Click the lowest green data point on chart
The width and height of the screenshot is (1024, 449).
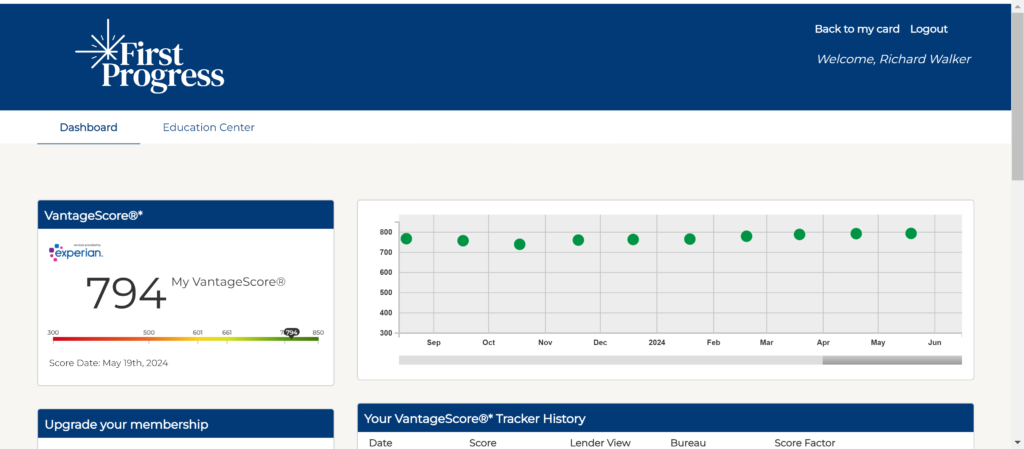(519, 244)
